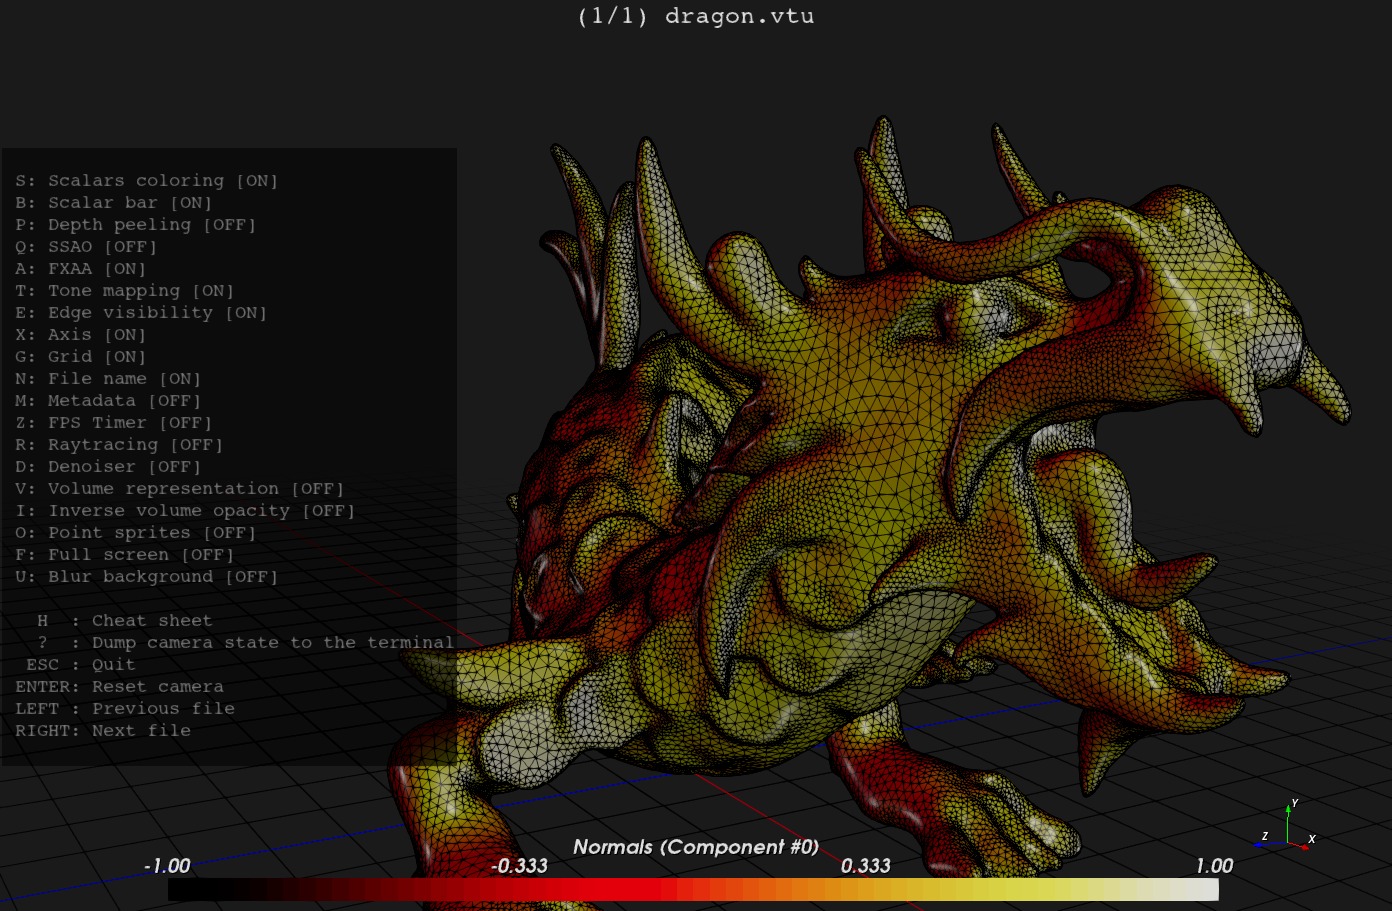Screen dimensions: 1392x911
Task: Click the 'ESC : Quit' line
Action: [81, 665]
